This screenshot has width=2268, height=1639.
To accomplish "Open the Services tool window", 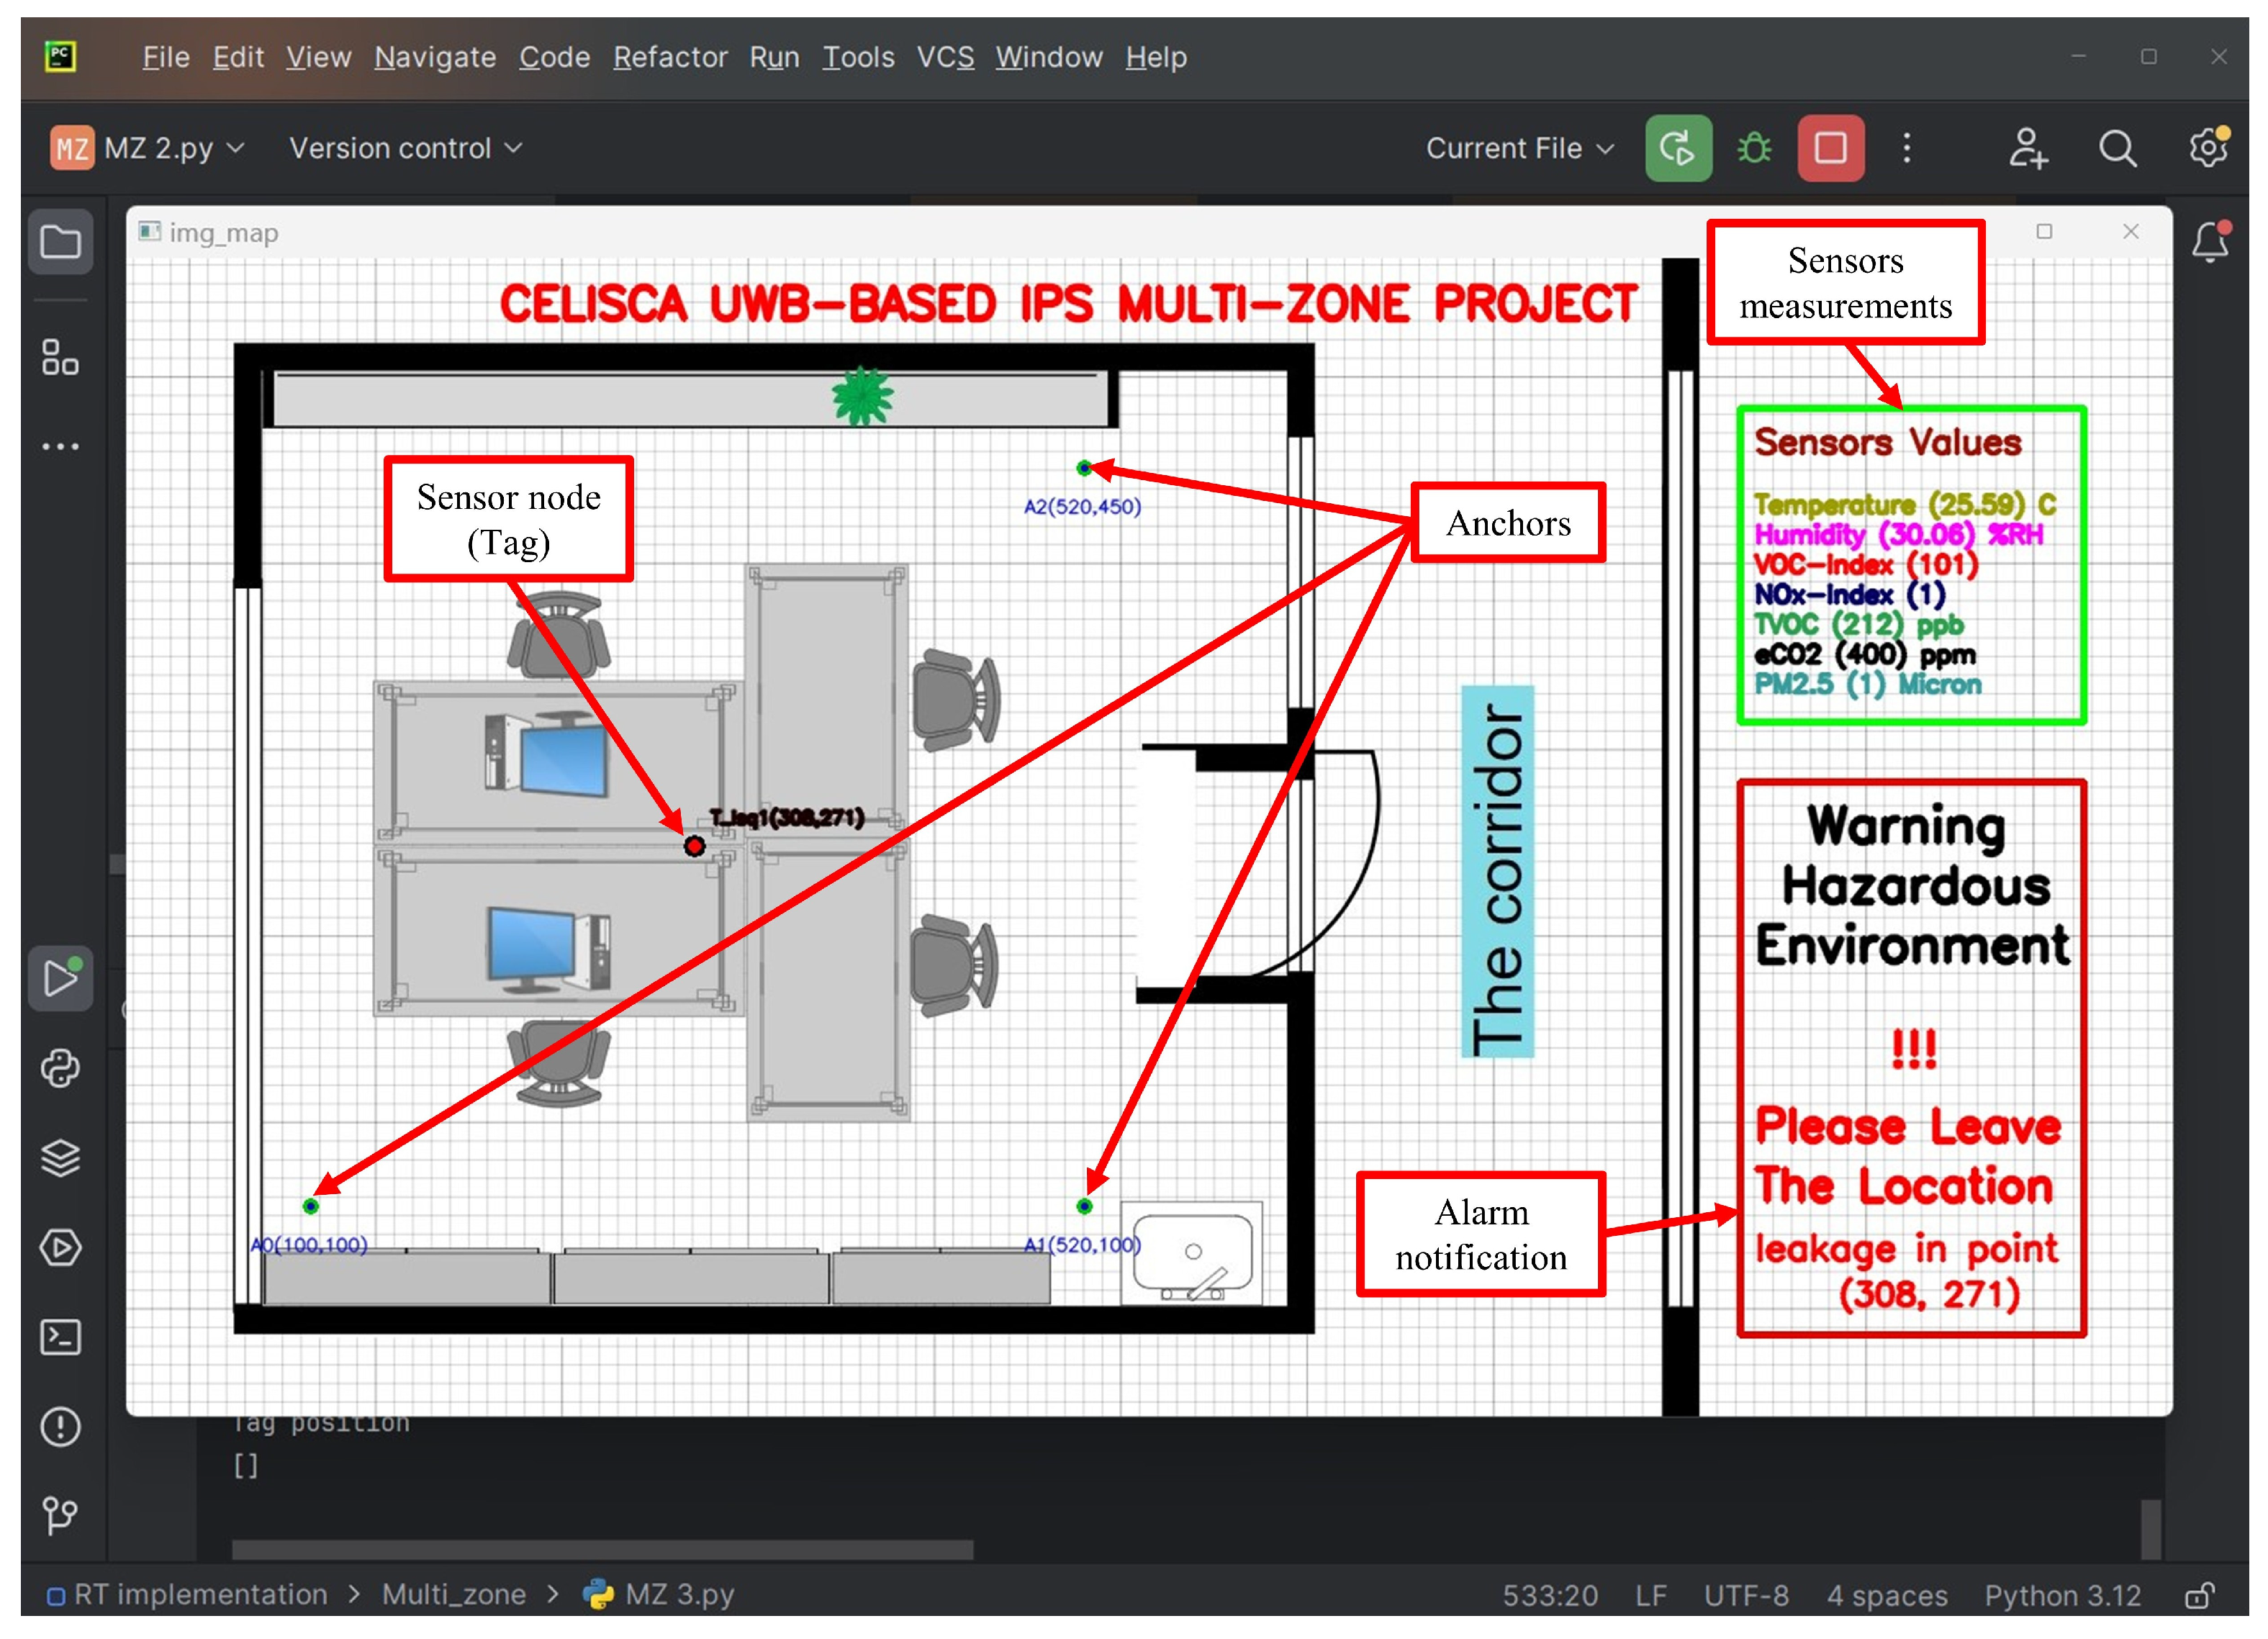I will click(x=60, y=1248).
